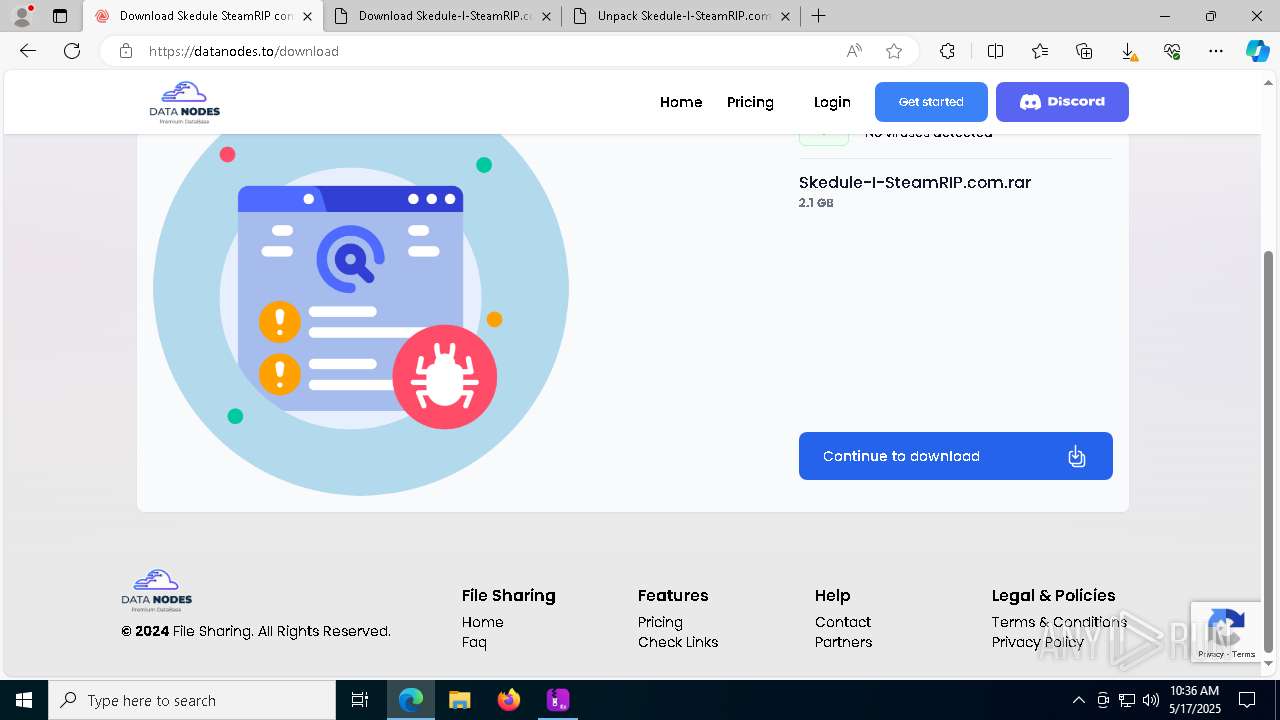Open Settings and more ellipsis
The image size is (1280, 720).
tap(1216, 51)
